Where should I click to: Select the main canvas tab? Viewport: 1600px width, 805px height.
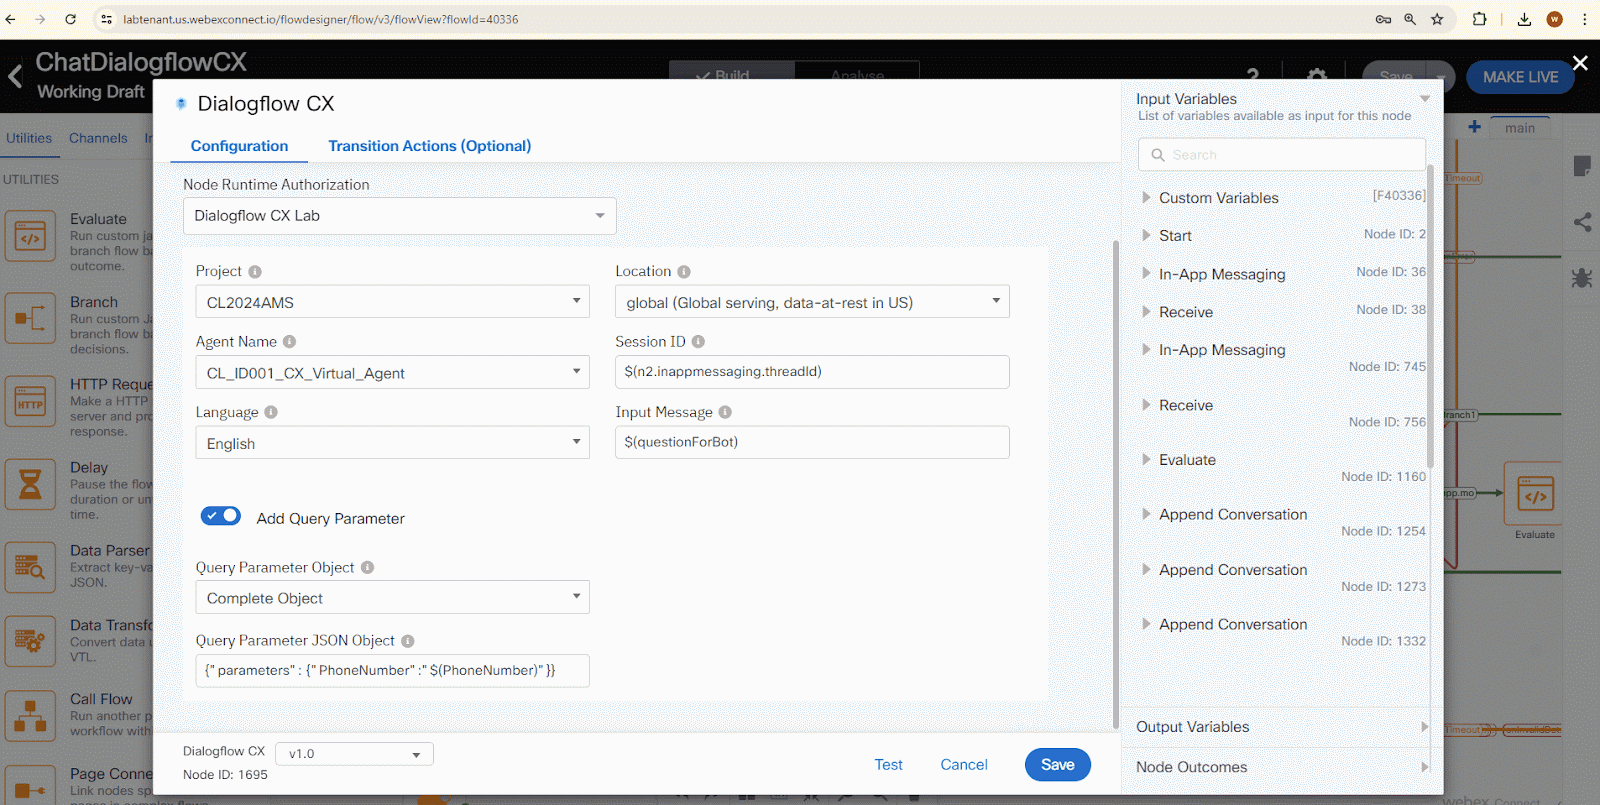click(x=1520, y=128)
